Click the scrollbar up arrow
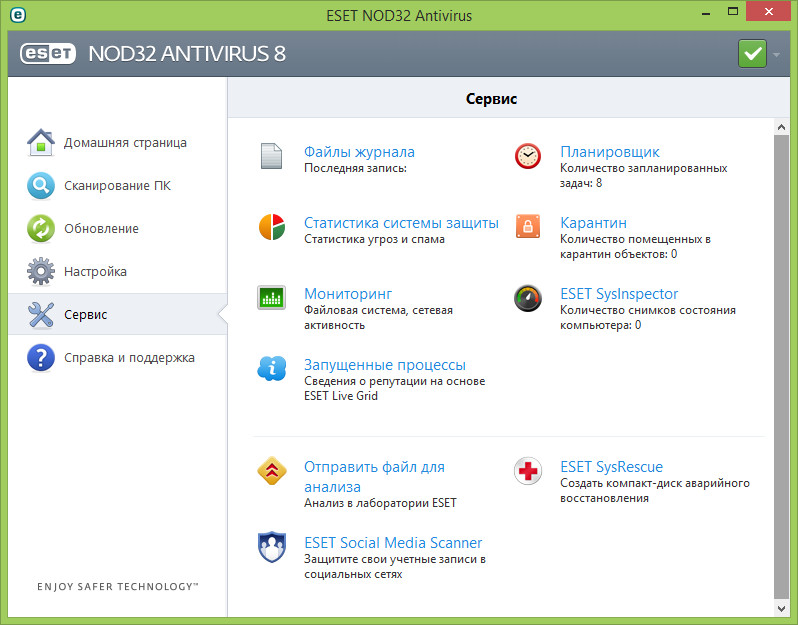This screenshot has width=798, height=625. [781, 127]
